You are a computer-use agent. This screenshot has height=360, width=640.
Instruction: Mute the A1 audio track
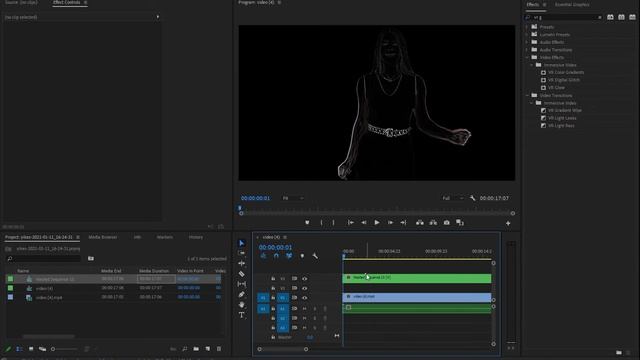(x=304, y=309)
